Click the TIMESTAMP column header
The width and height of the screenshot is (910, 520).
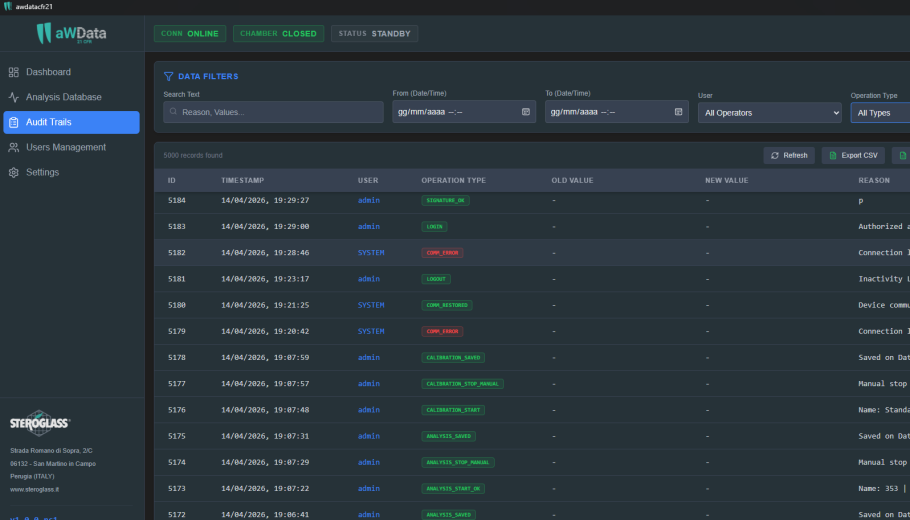click(x=243, y=180)
